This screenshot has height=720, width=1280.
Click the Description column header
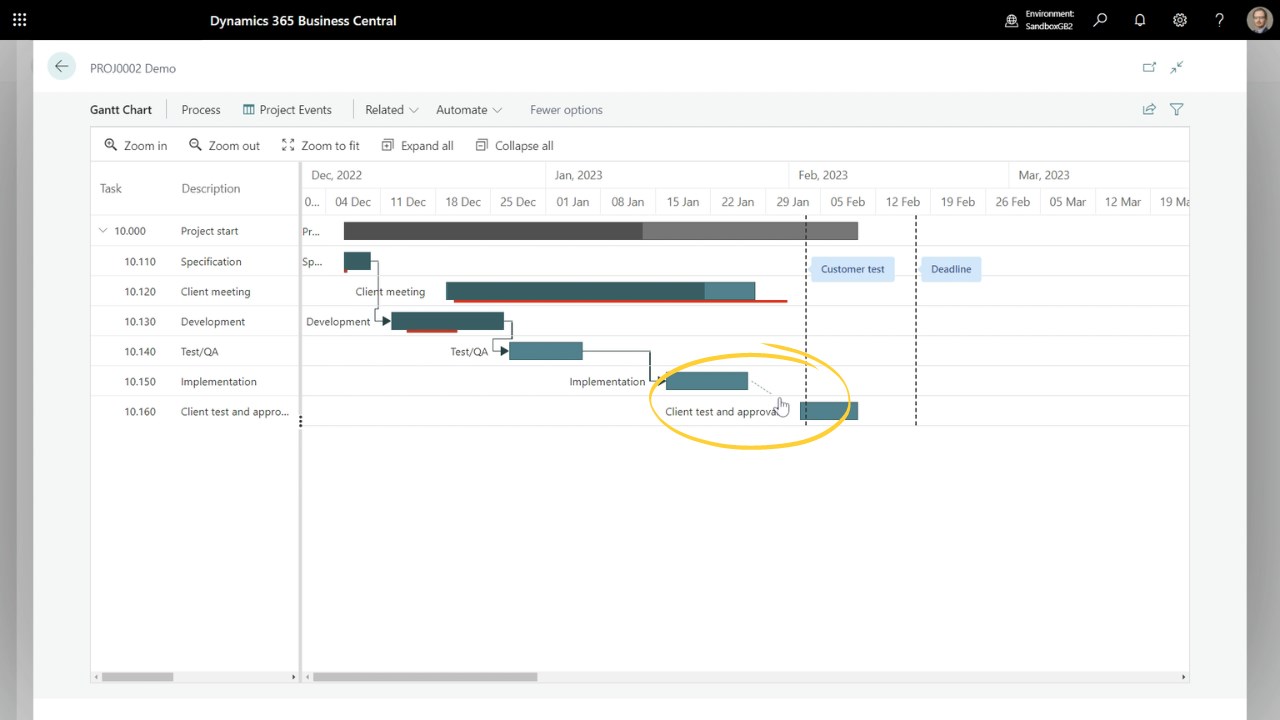[211, 189]
